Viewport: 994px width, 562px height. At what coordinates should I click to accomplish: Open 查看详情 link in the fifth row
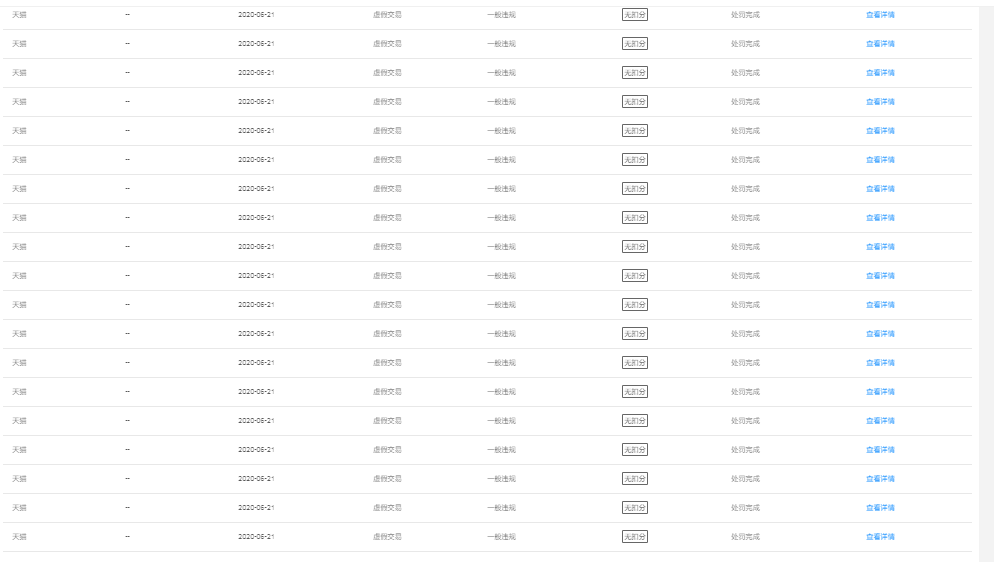tap(880, 131)
